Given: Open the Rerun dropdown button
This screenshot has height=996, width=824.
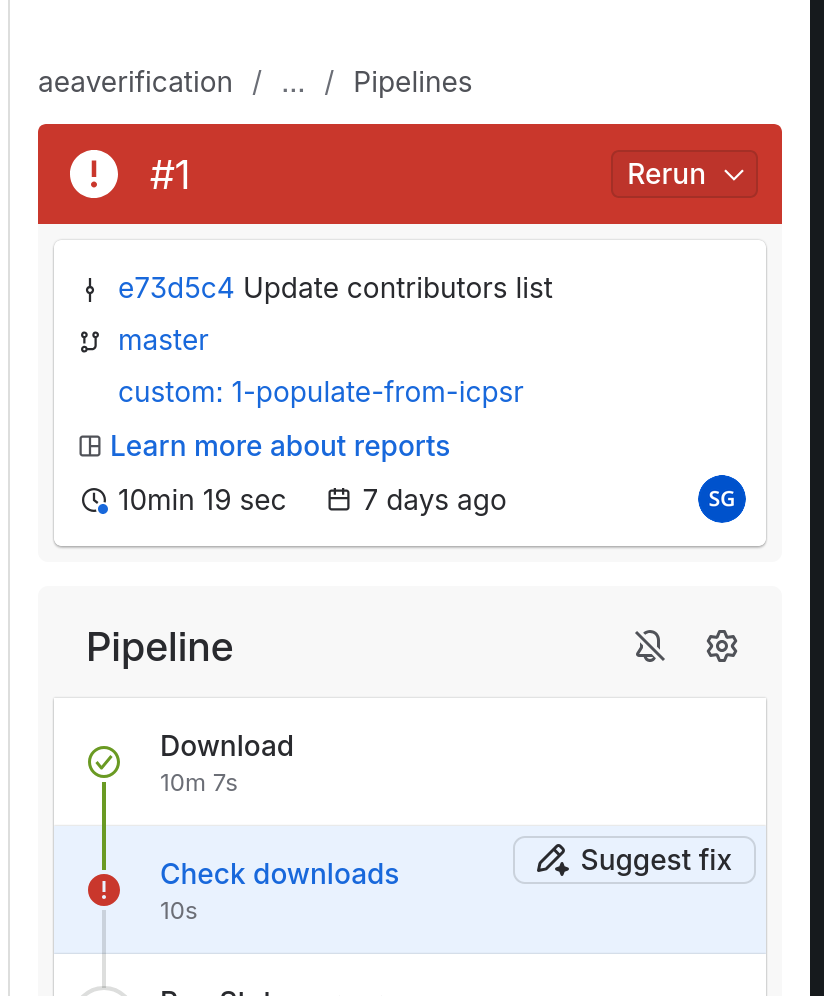Looking at the screenshot, I should point(684,174).
